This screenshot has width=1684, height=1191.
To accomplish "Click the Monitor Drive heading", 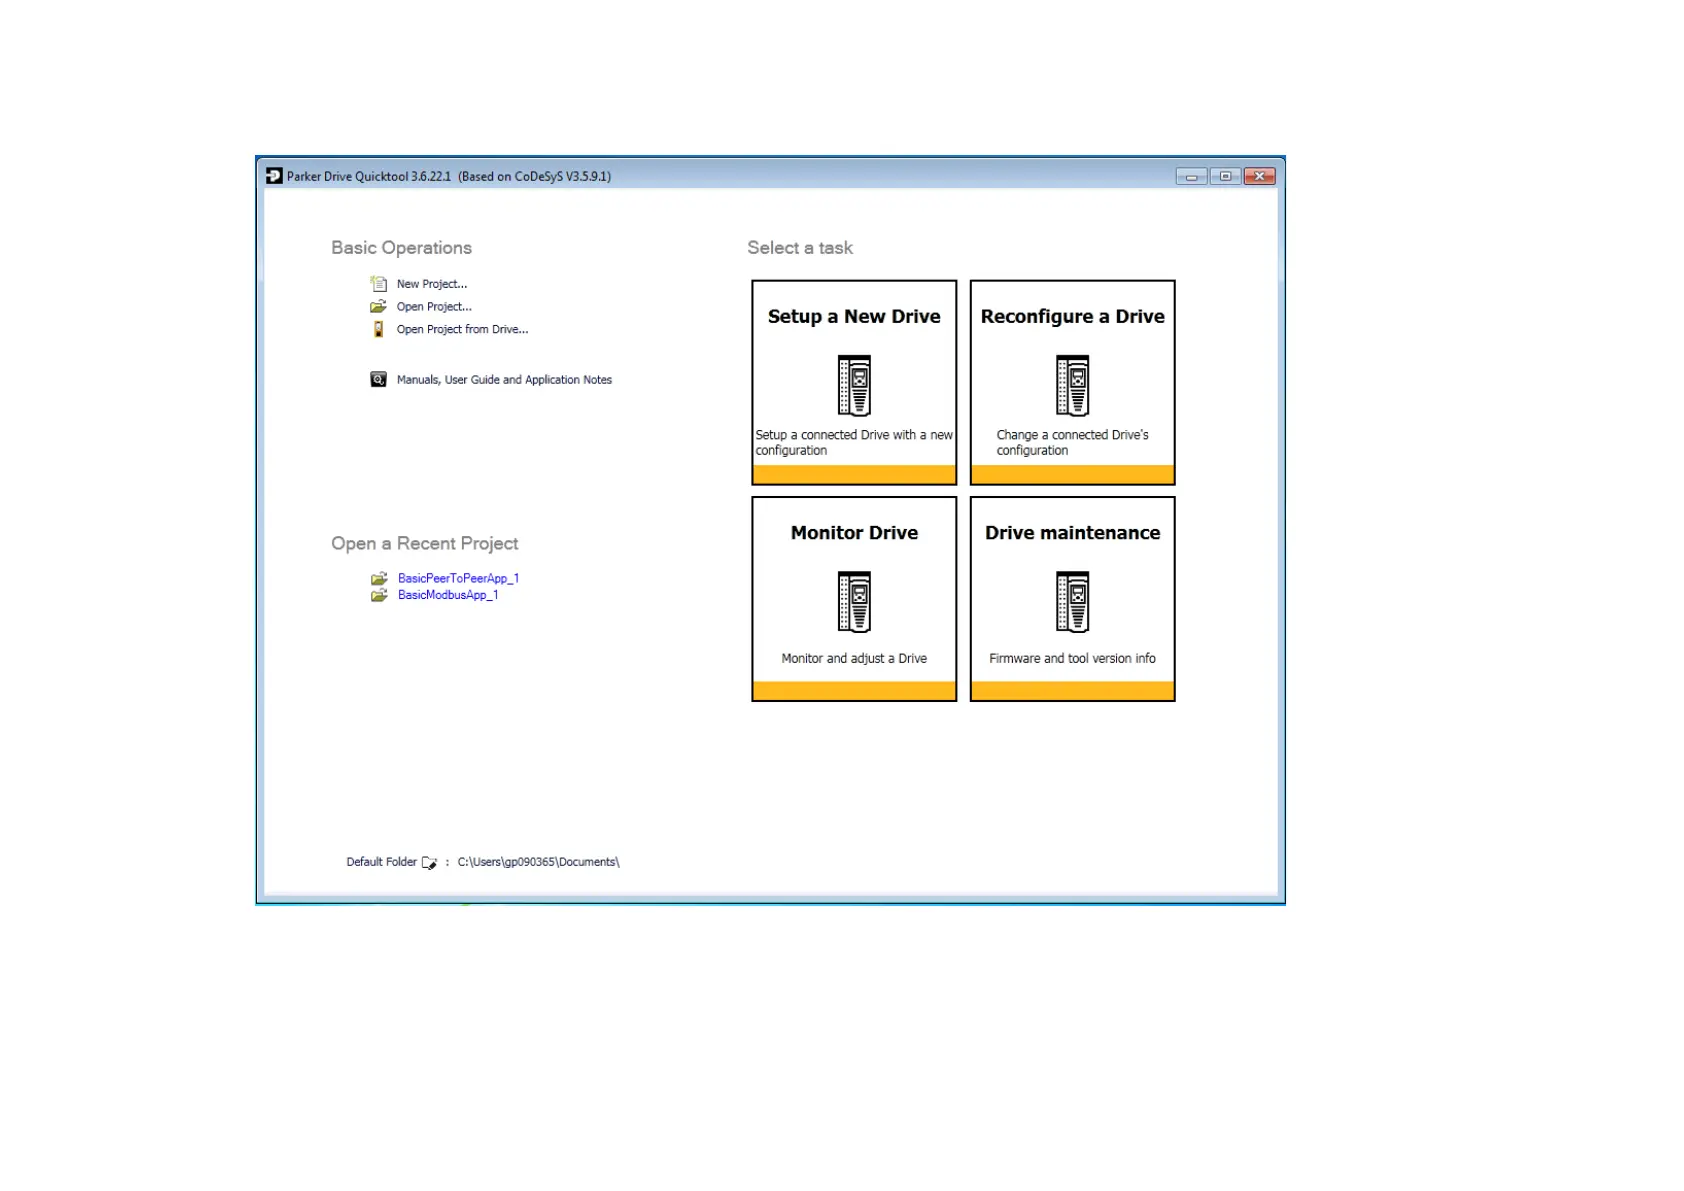I will tap(854, 533).
